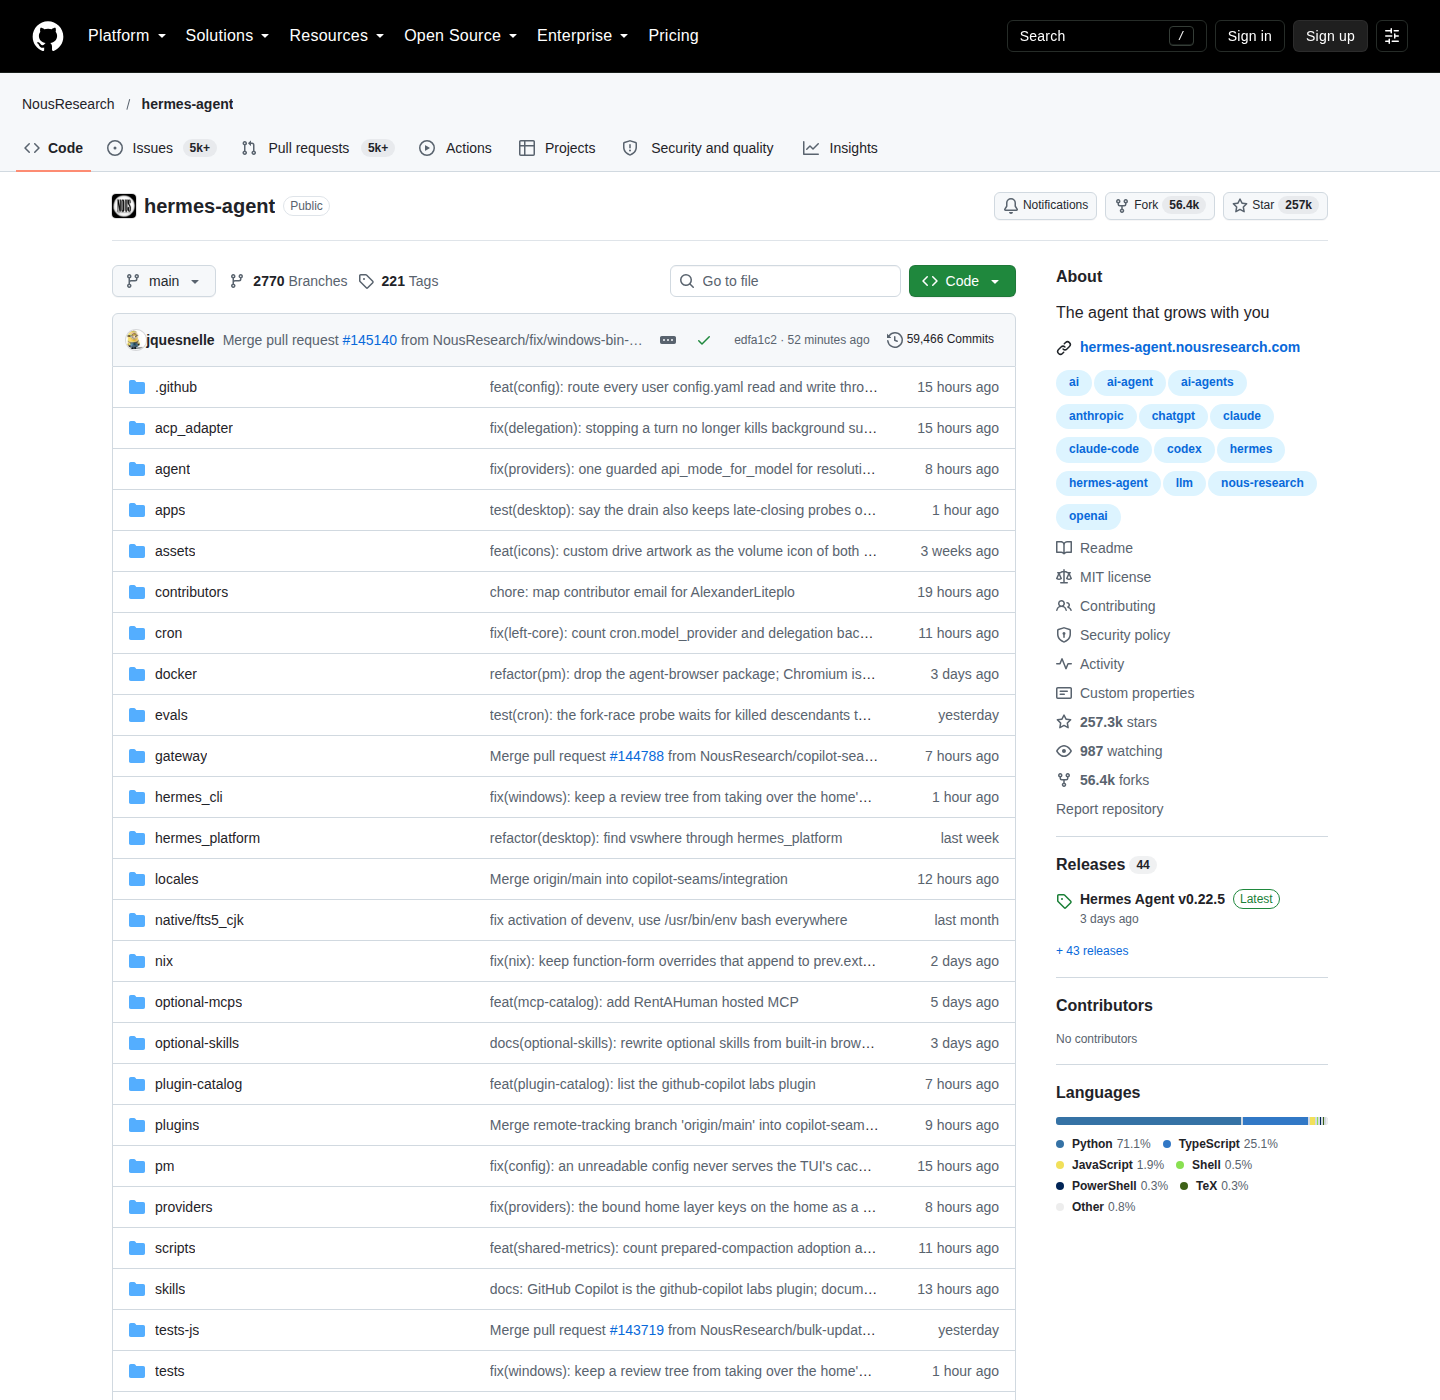Click the pulse icon next to Activity

coord(1064,664)
